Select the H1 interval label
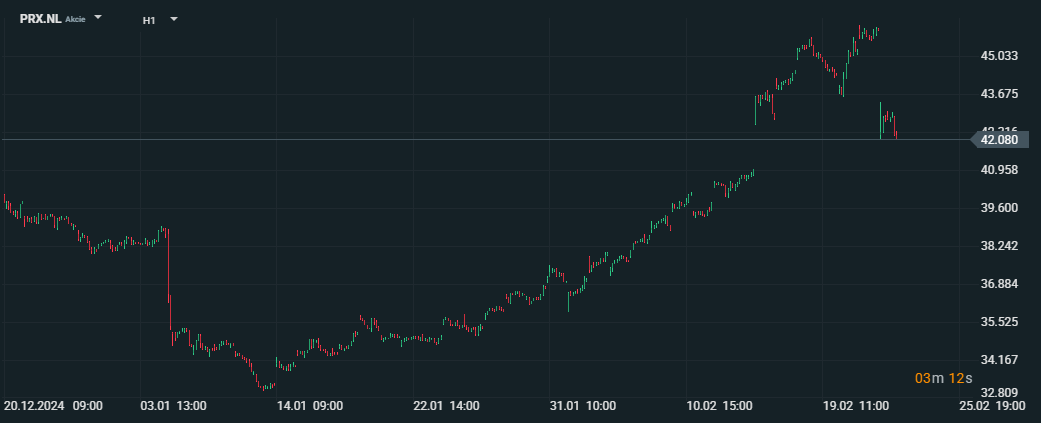Viewport: 1041px width, 423px height. tap(149, 19)
